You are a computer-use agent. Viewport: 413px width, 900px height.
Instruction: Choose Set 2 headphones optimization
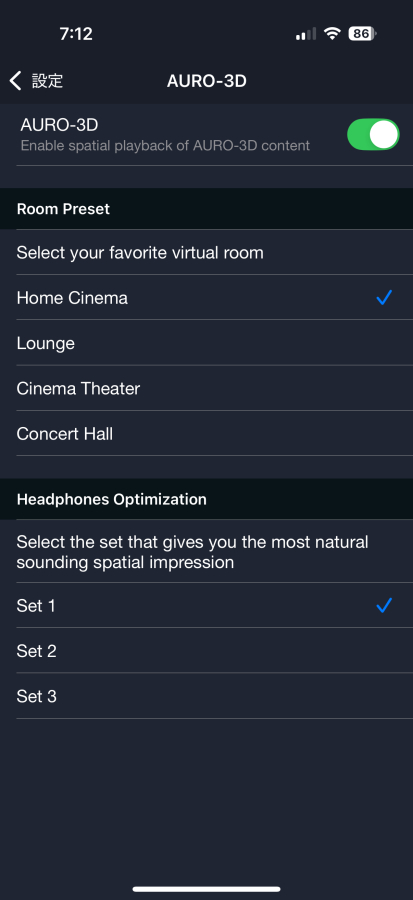tap(206, 650)
